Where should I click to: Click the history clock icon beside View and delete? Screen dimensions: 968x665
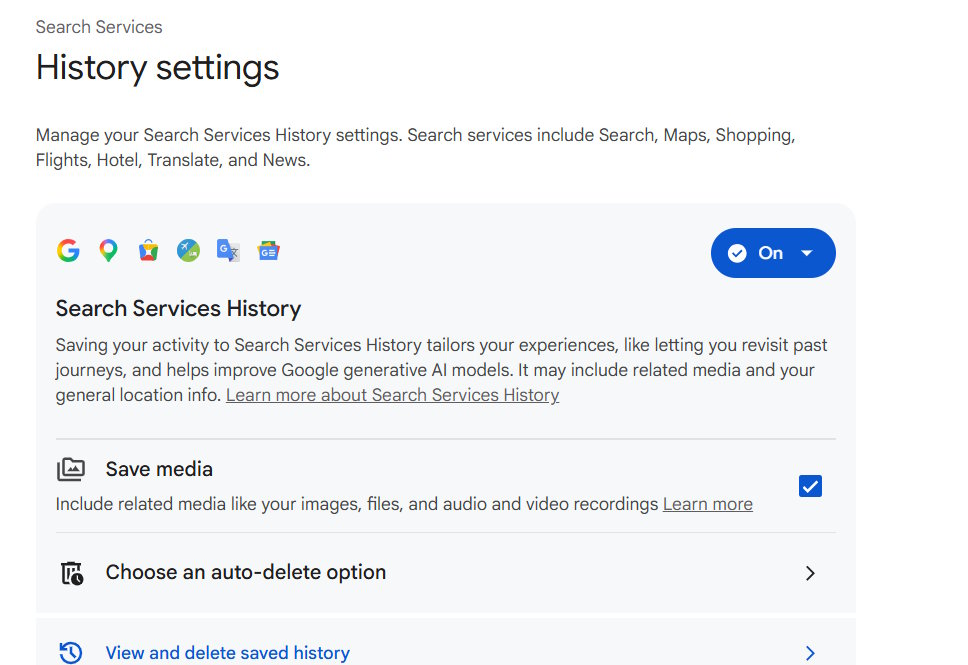[71, 653]
